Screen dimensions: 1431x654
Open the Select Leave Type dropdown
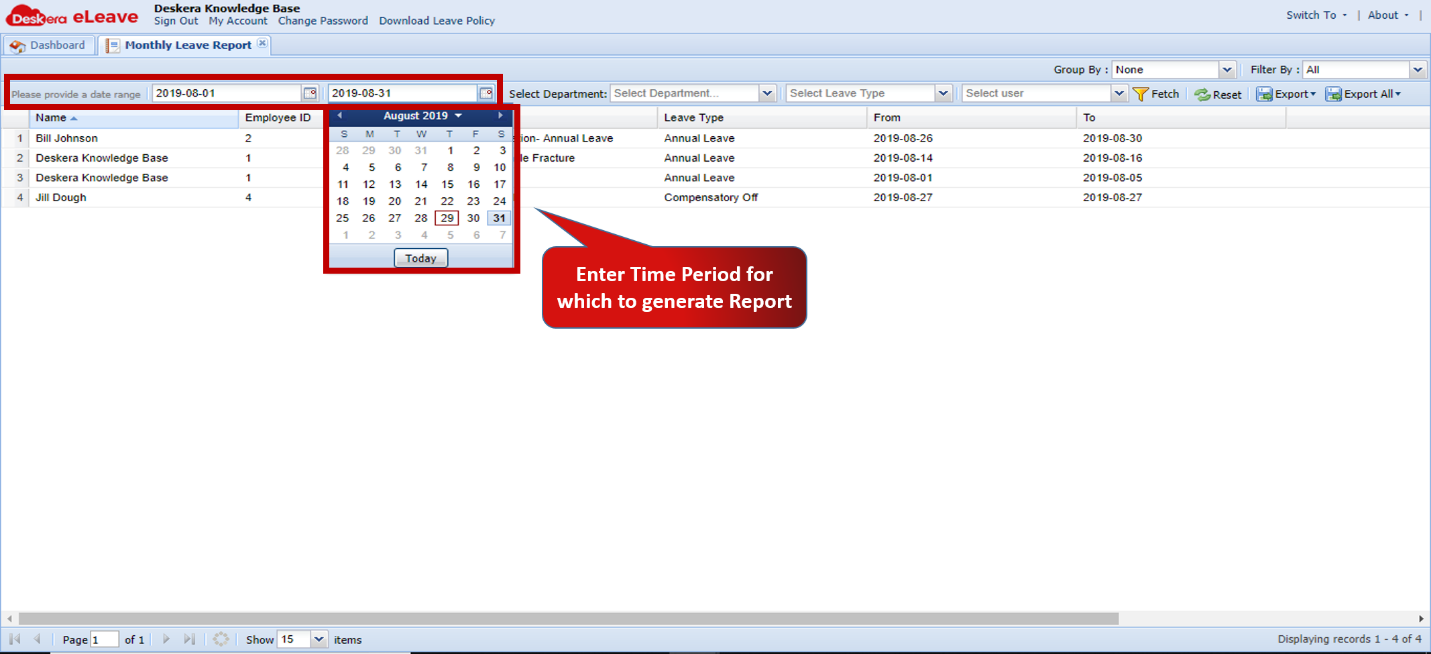click(x=942, y=93)
